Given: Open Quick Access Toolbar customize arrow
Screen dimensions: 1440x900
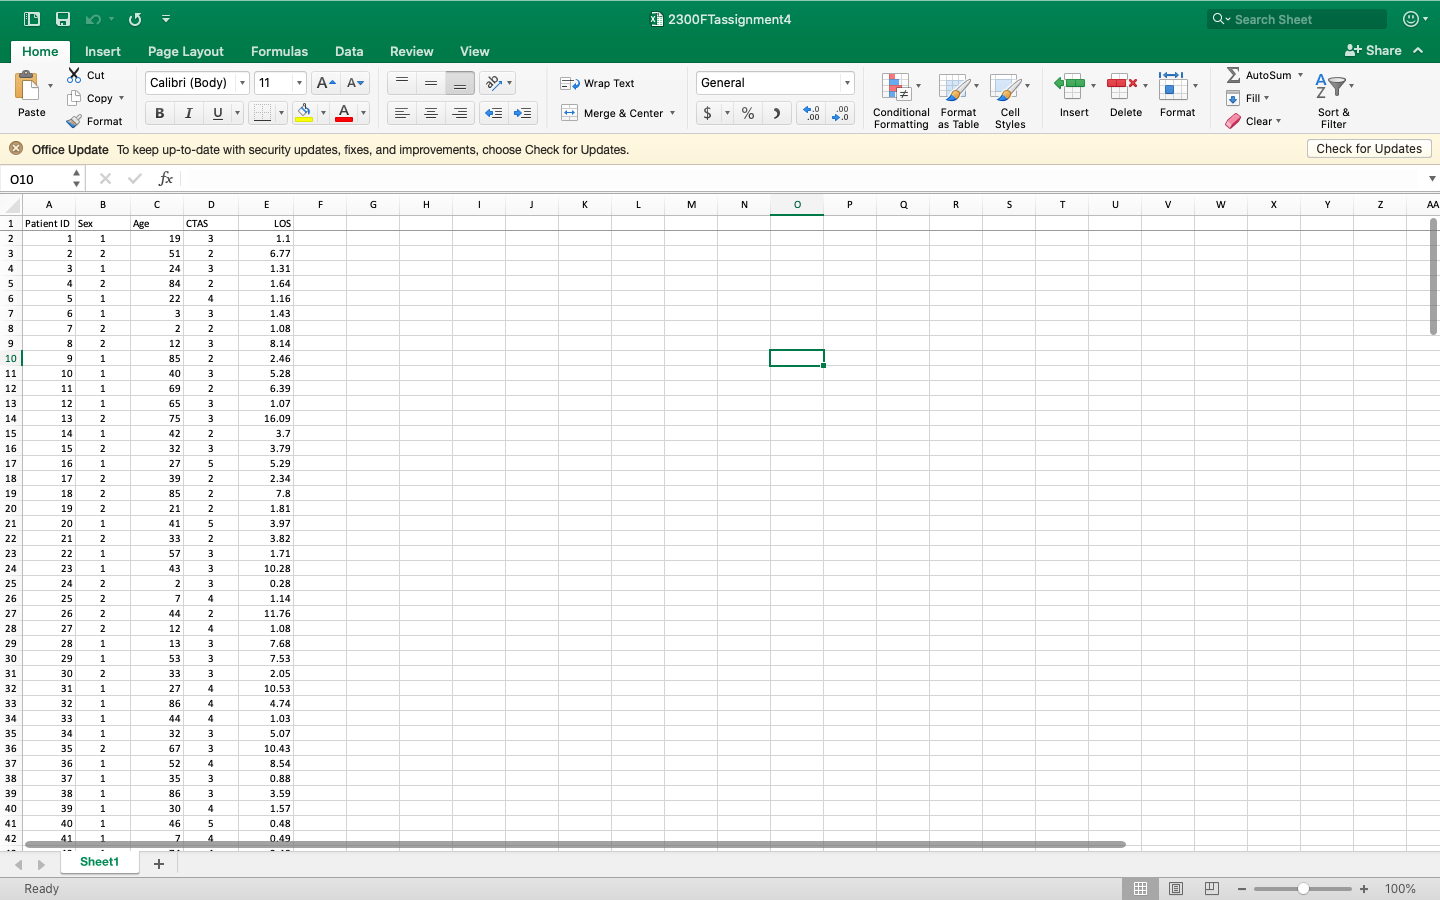Looking at the screenshot, I should point(166,19).
